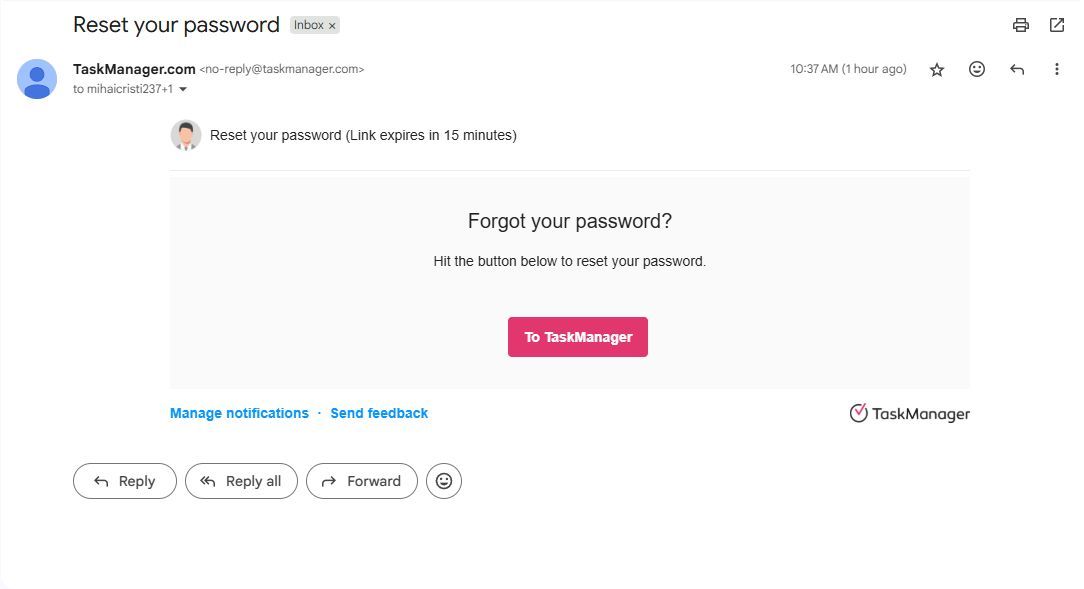Reply using the header reply arrow

[x=1017, y=69]
